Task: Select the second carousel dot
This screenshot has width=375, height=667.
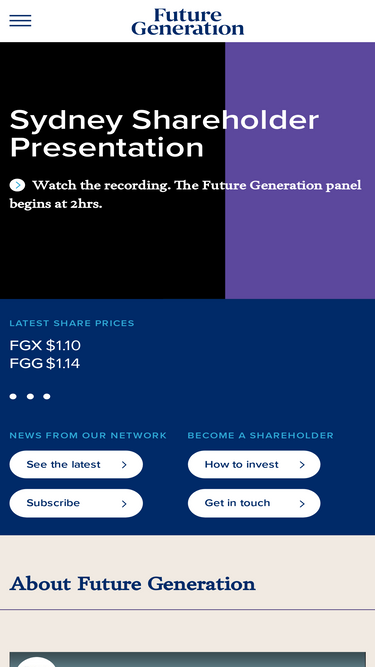Action: coord(30,396)
